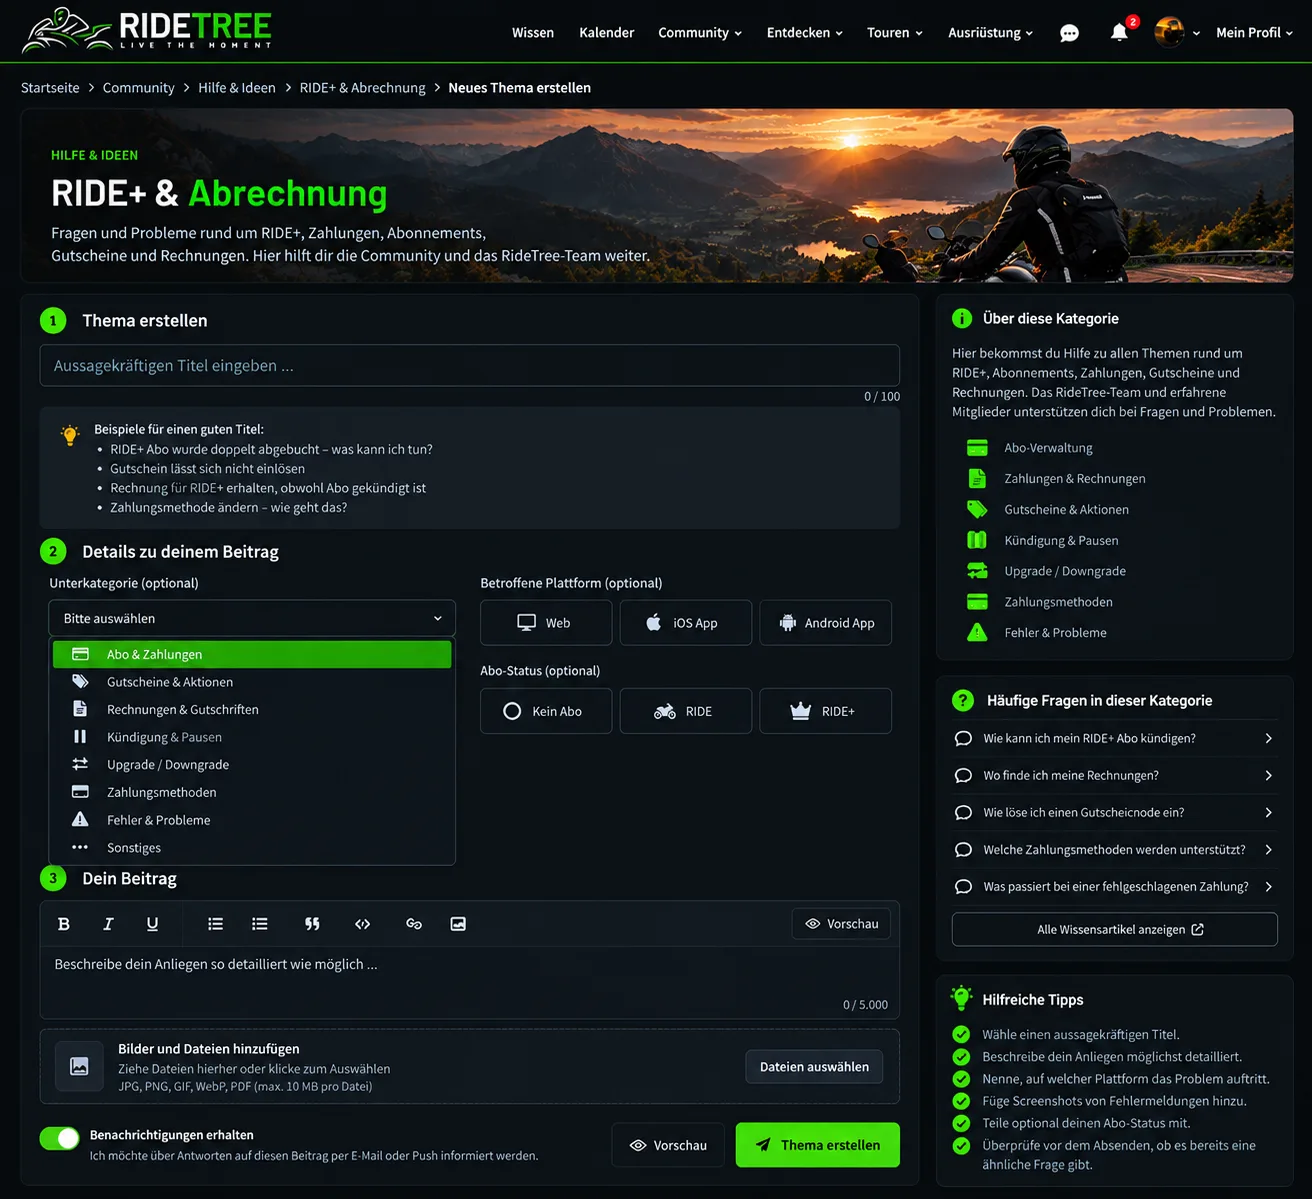The image size is (1312, 1199).
Task: Choose 'Zahlungsmethoden' dropdown option
Action: [x=252, y=792]
